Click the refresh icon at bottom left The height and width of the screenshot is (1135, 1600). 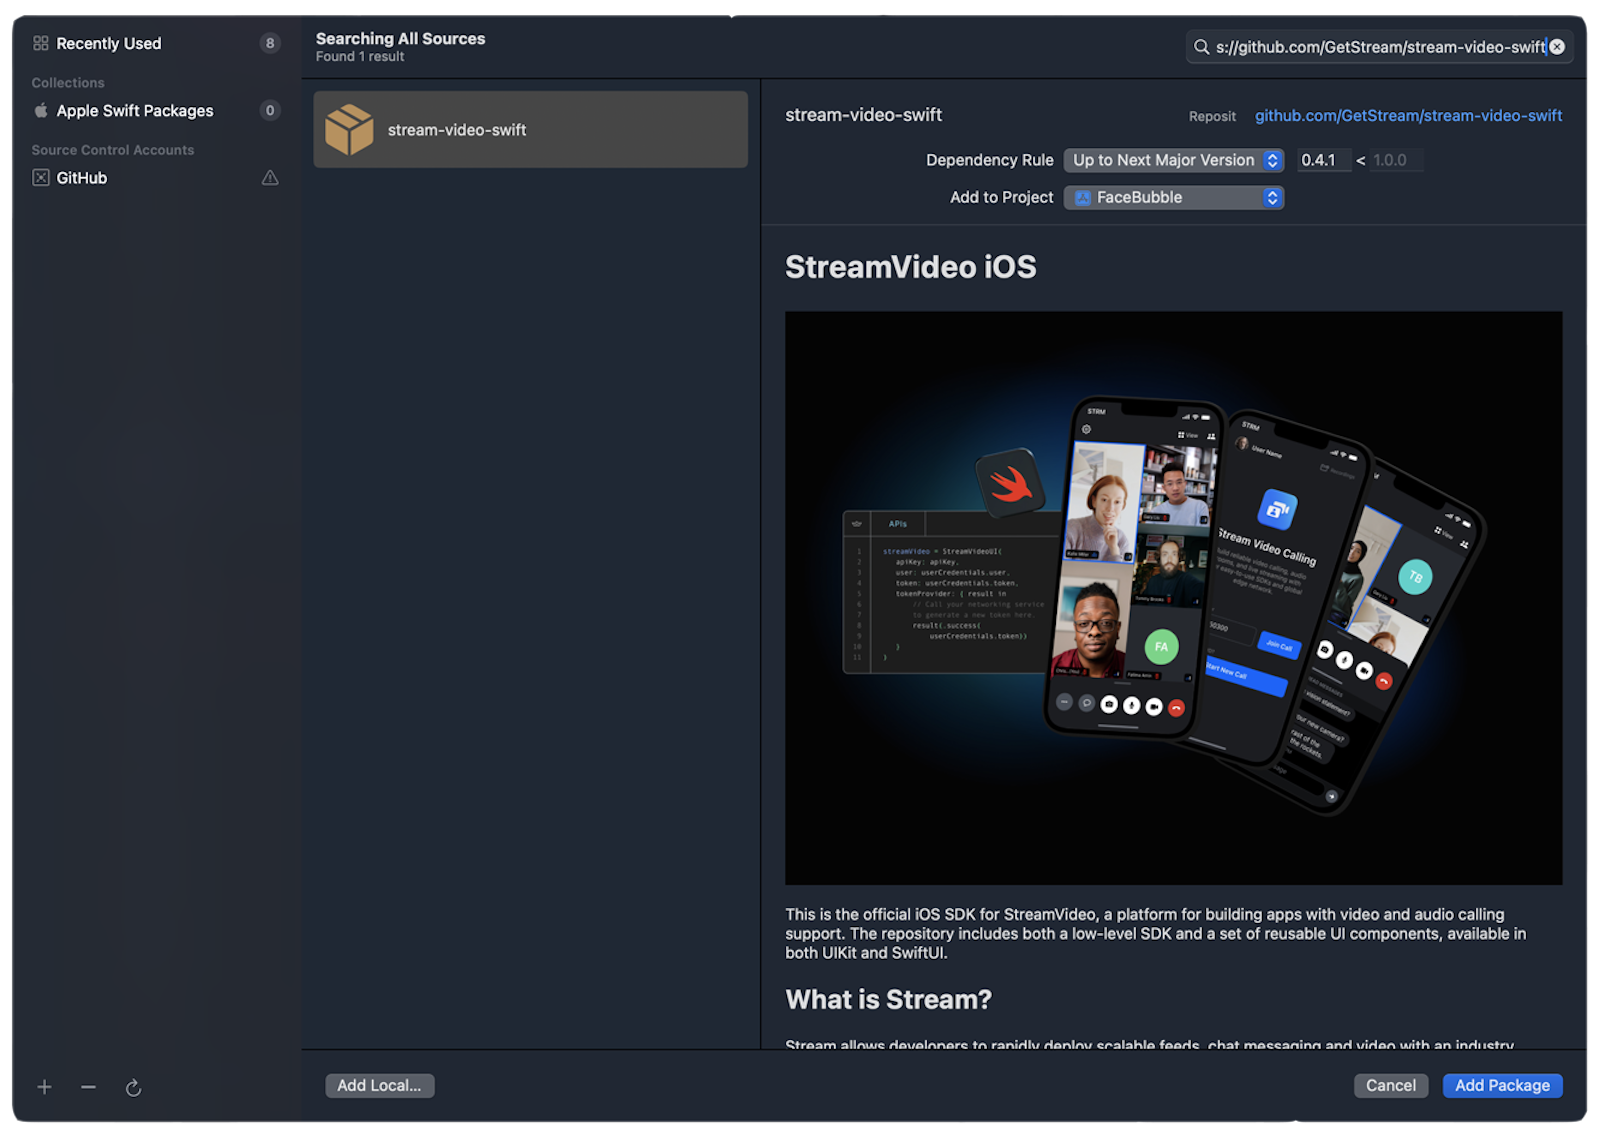click(x=133, y=1087)
